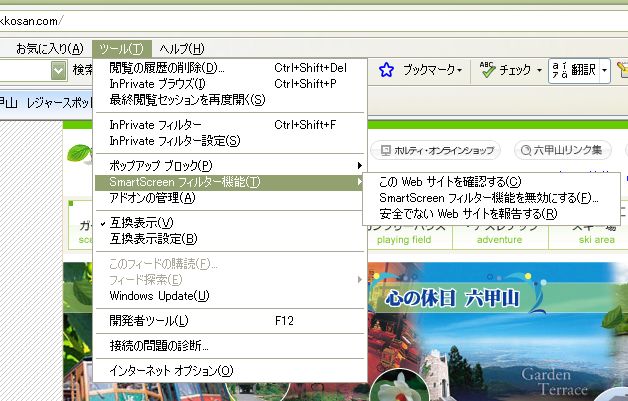Viewport: 628px width, 401px height.
Task: Click the star bookmark icon
Action: 386,71
